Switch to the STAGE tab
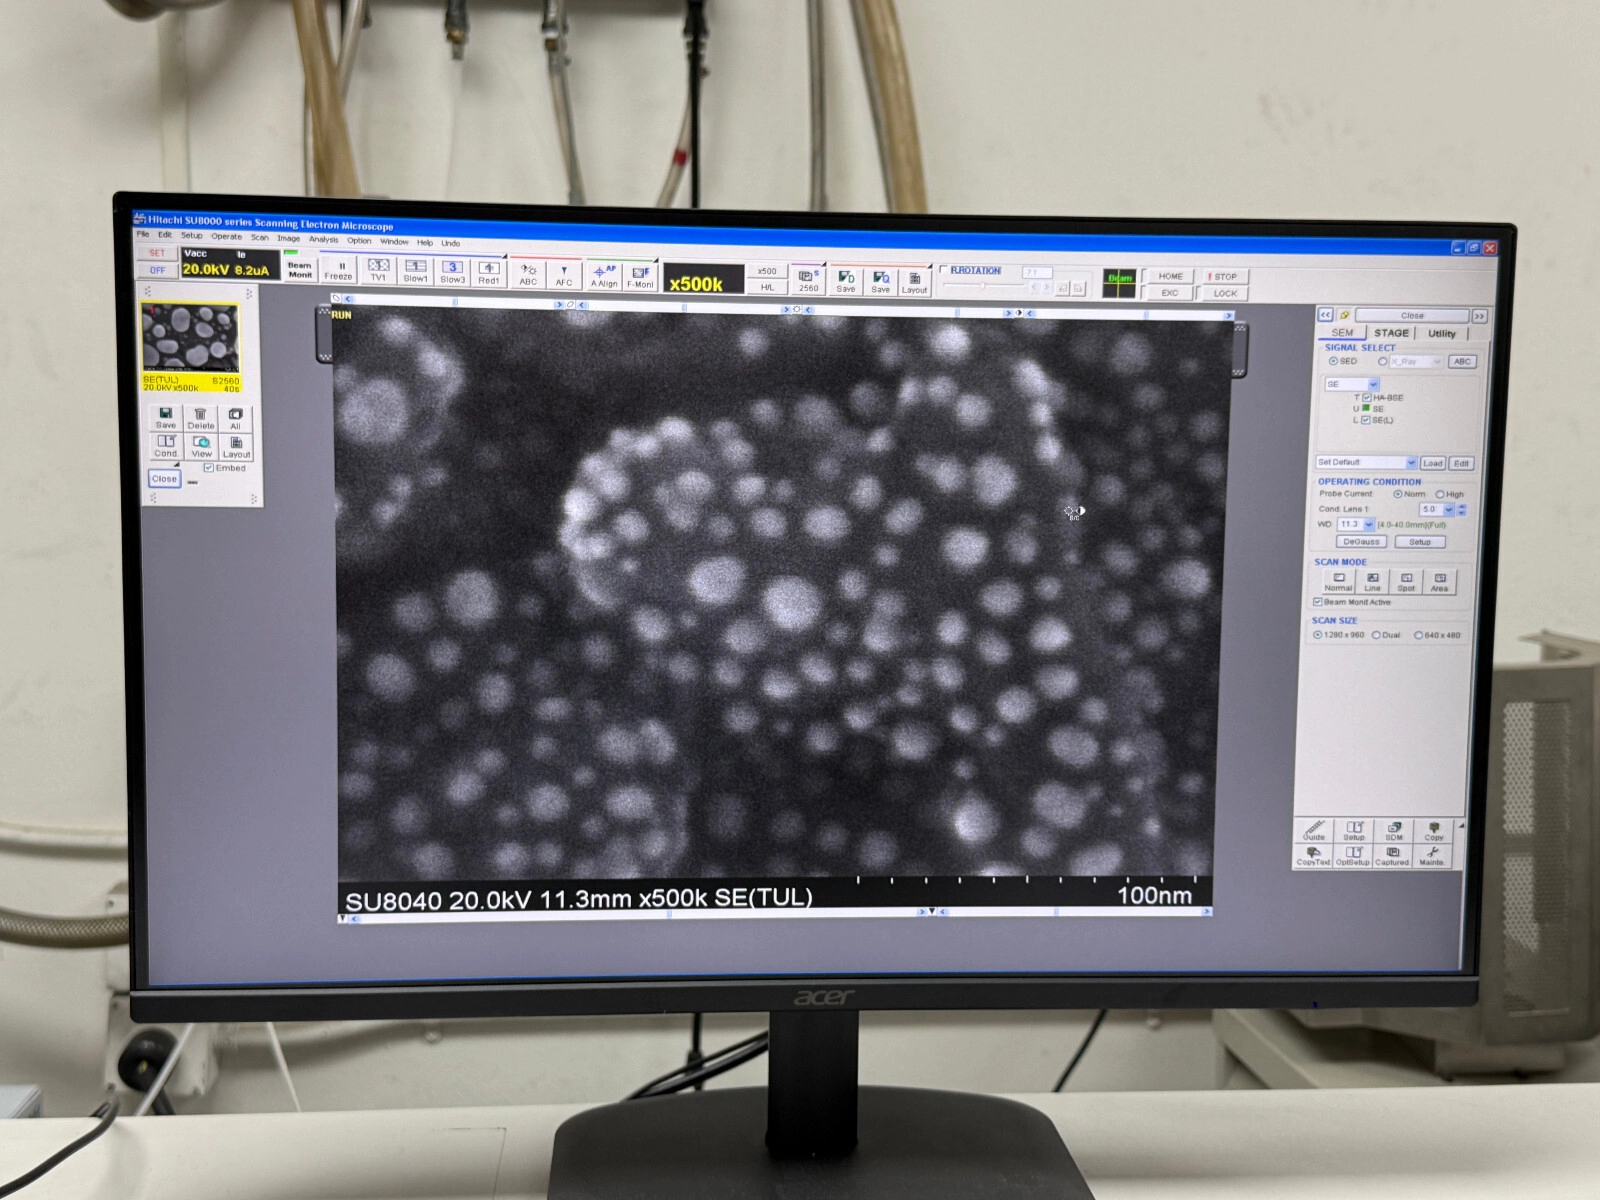This screenshot has width=1600, height=1200. coord(1390,333)
